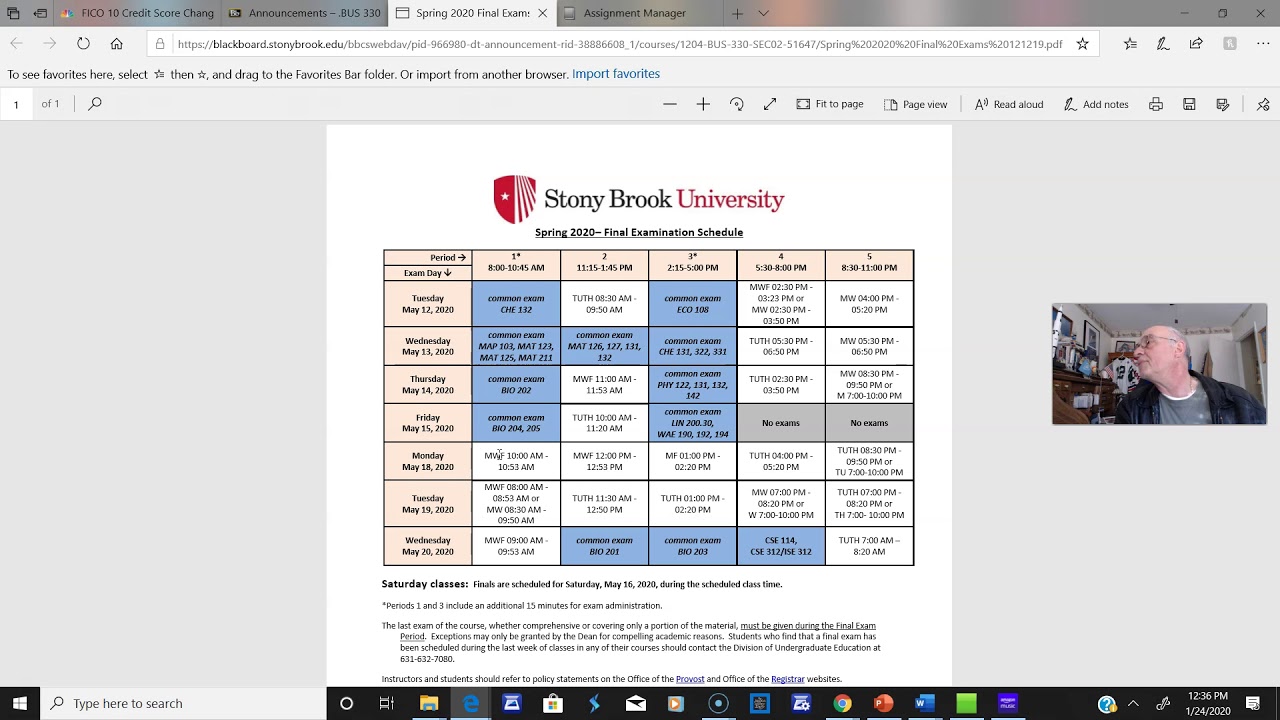Rotate the PDF page
Viewport: 1280px width, 720px height.
[737, 104]
